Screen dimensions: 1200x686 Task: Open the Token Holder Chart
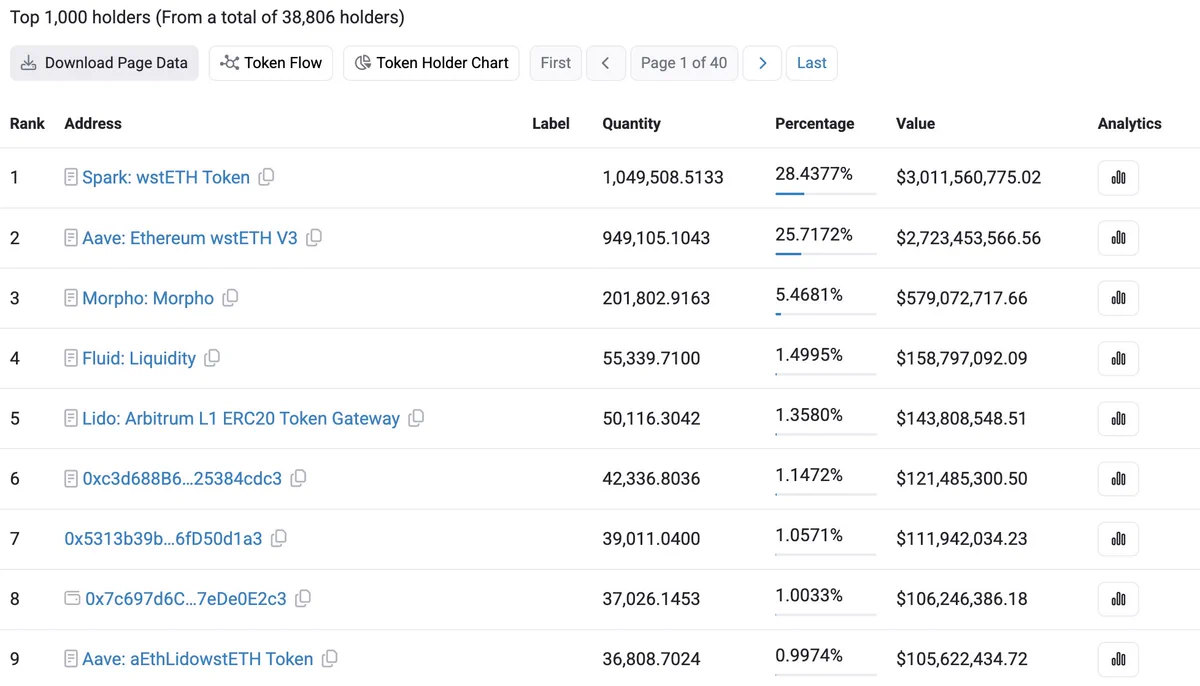pos(431,63)
